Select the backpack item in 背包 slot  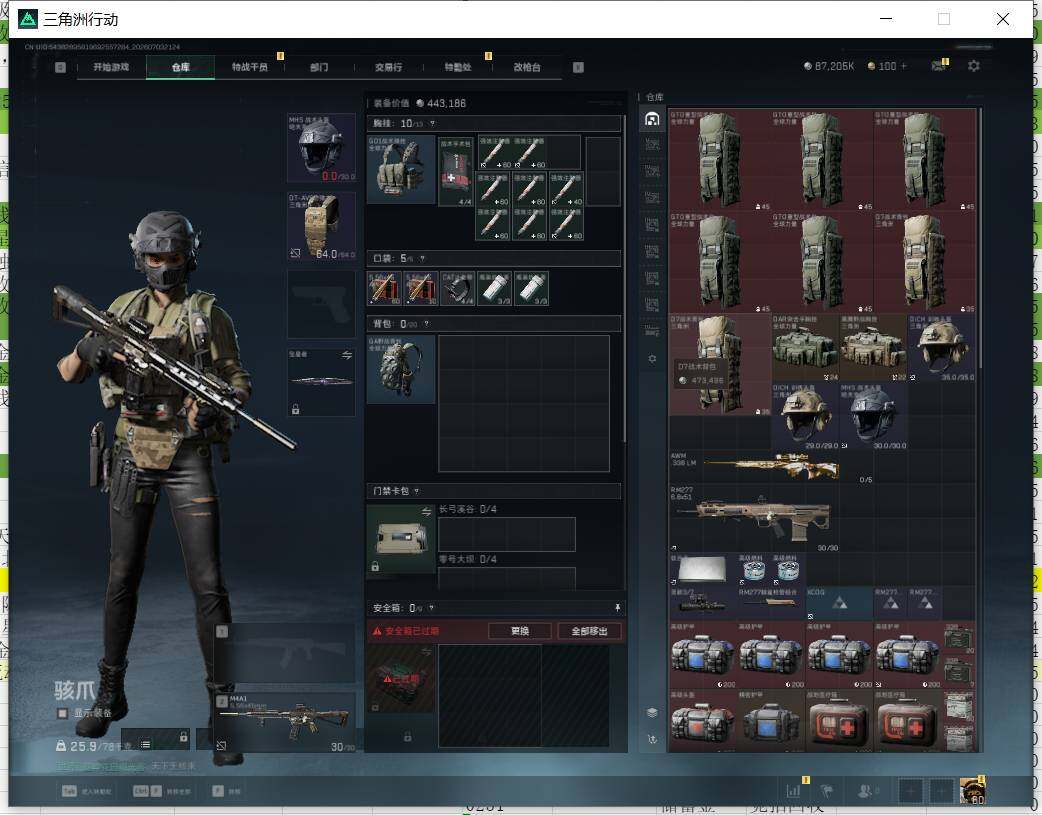(x=401, y=369)
